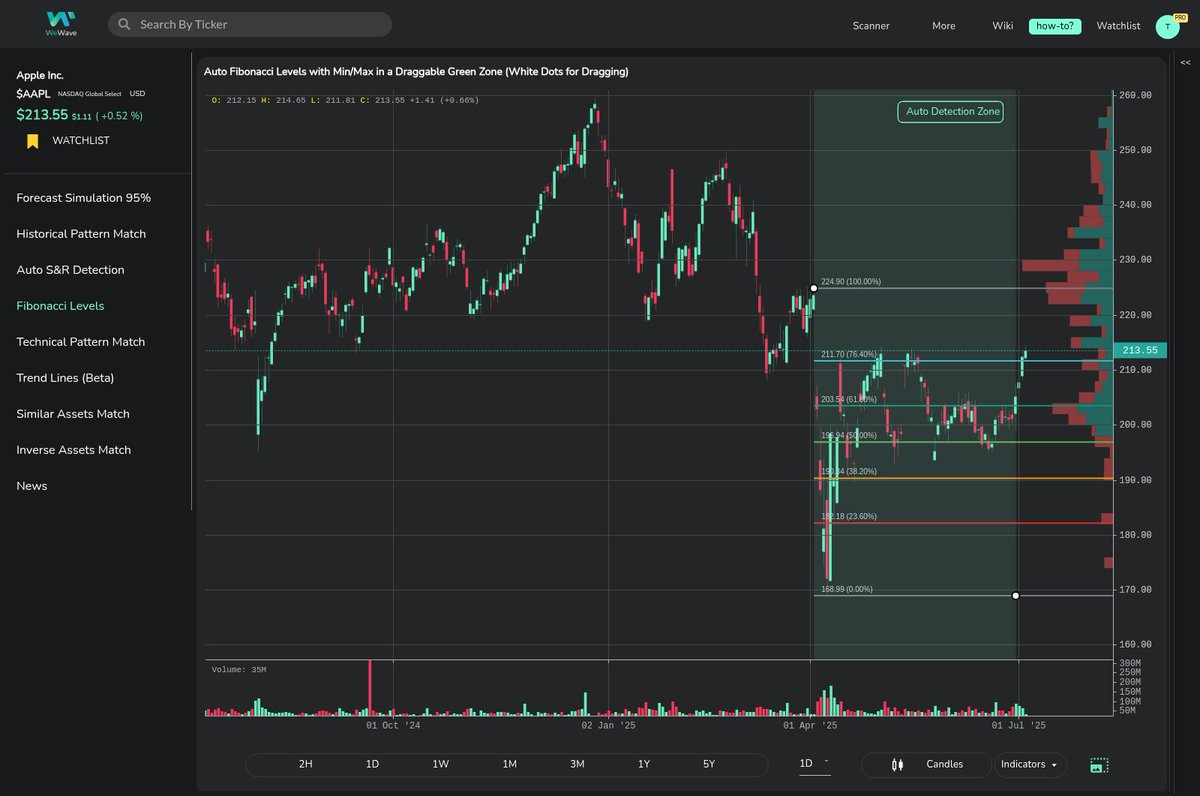Click the chart screenshot icon

[x=1099, y=765]
